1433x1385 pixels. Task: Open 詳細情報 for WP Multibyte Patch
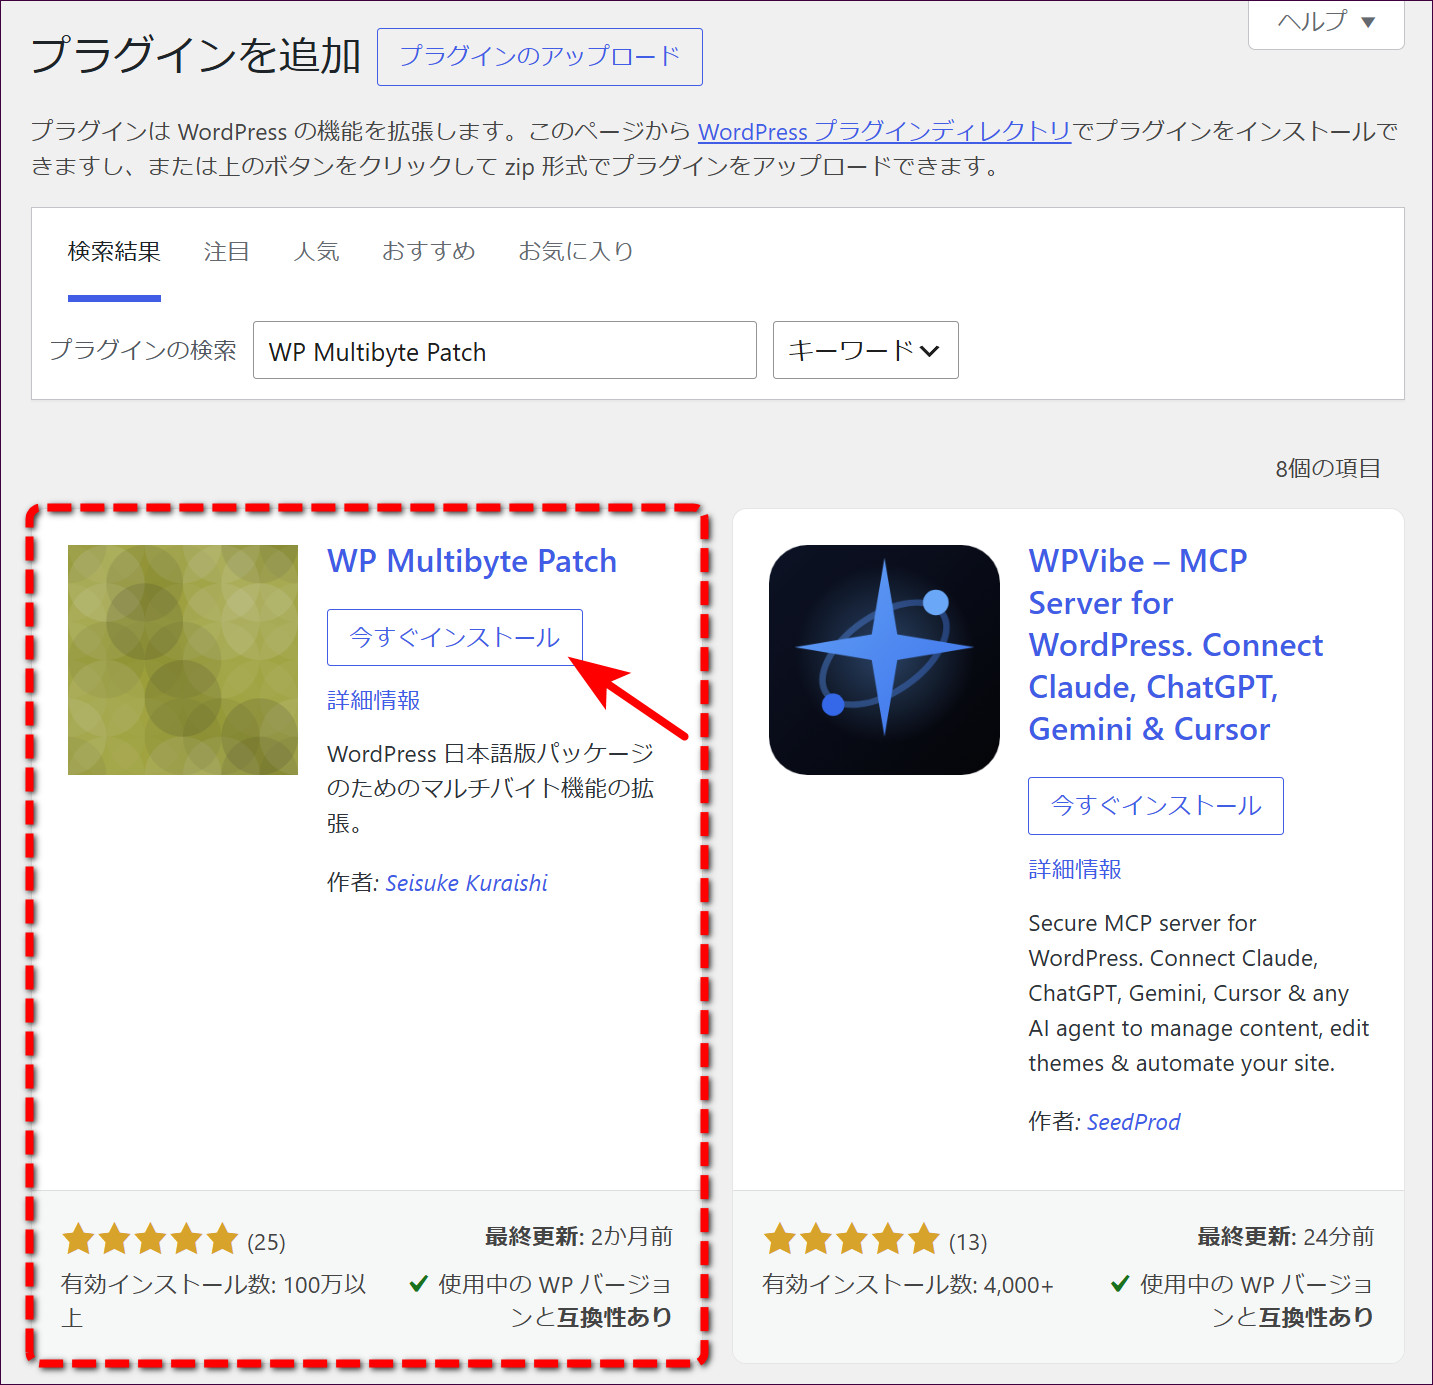374,700
